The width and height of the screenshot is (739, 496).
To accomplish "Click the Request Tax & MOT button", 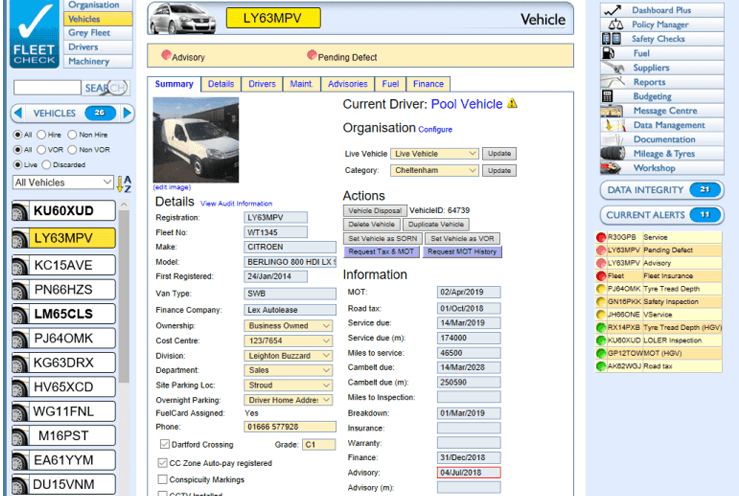I will [x=382, y=252].
